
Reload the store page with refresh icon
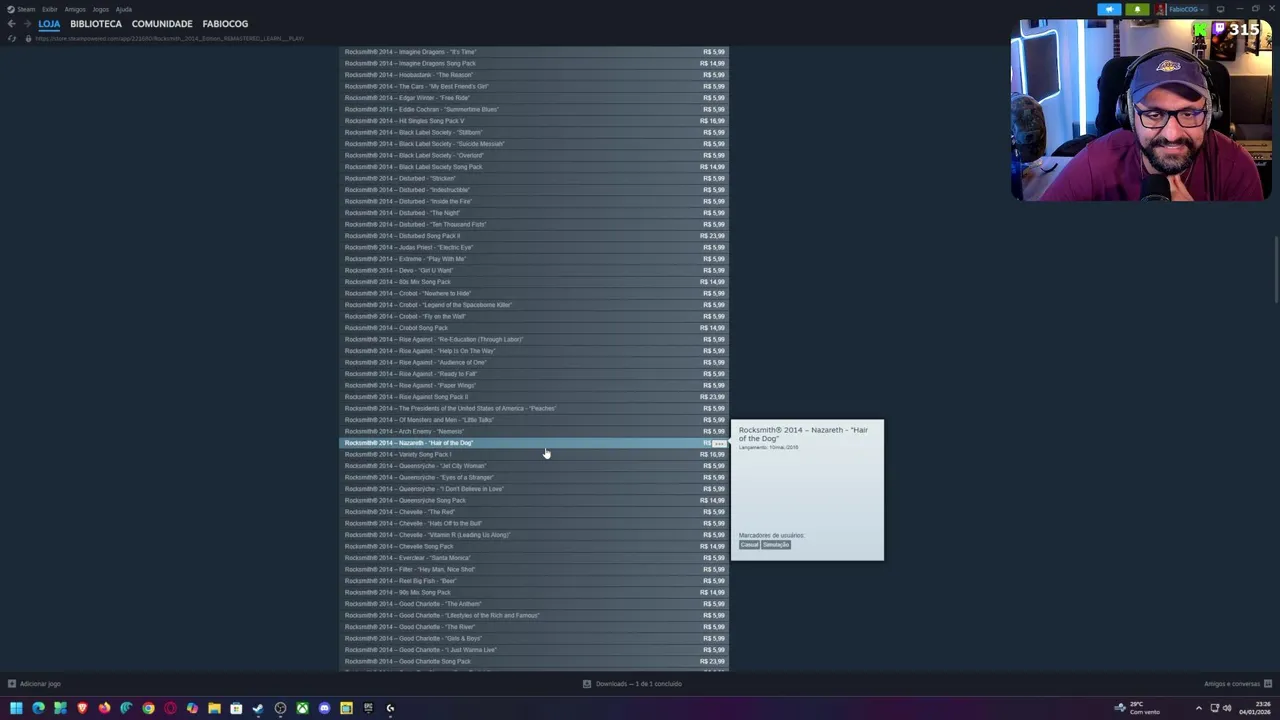point(12,38)
